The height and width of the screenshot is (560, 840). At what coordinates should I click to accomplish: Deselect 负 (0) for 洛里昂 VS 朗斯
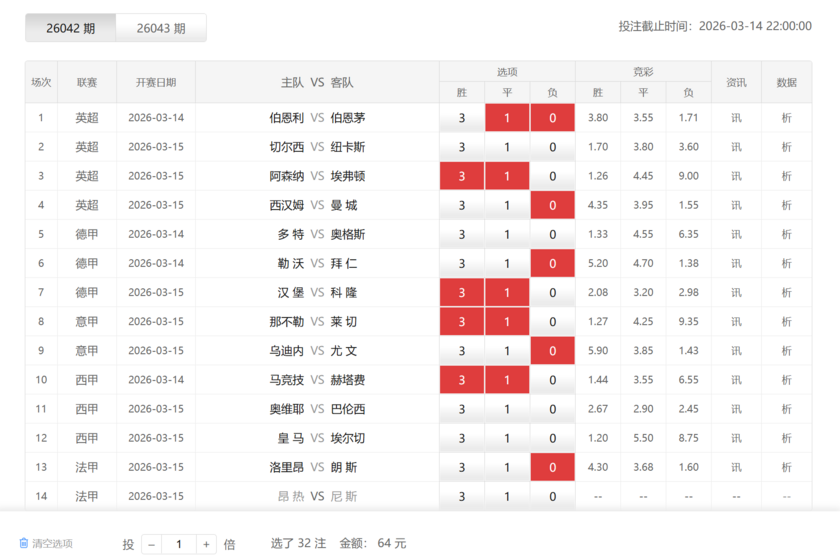[552, 467]
